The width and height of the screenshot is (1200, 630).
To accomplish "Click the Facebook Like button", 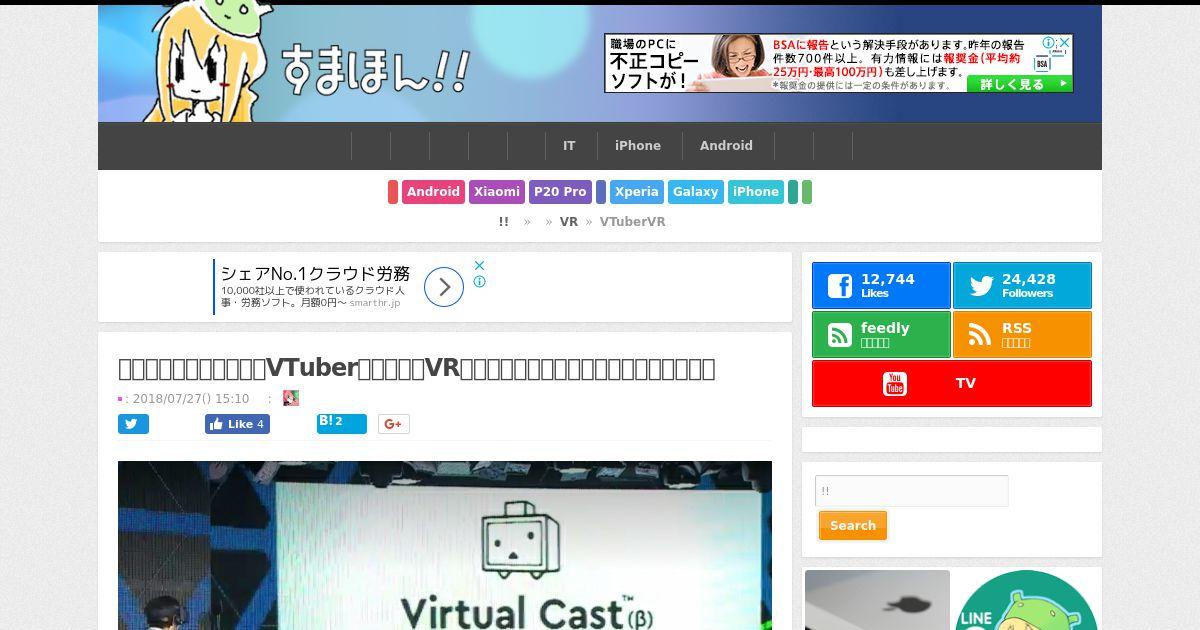I will (x=237, y=424).
